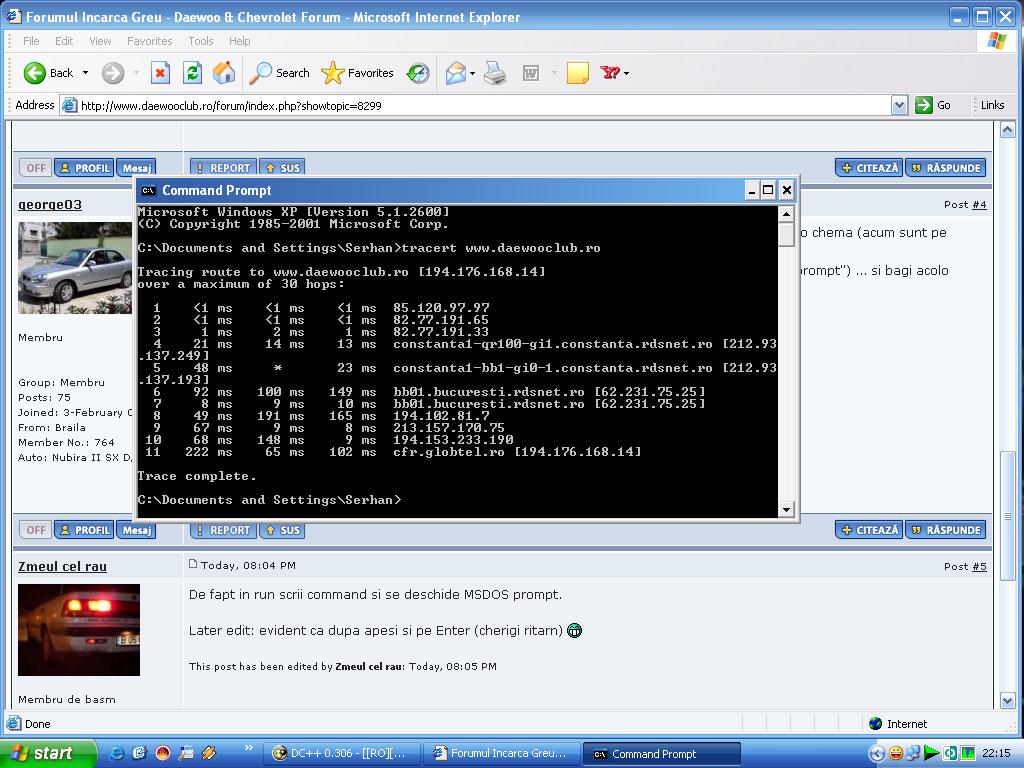Image resolution: width=1024 pixels, height=768 pixels.
Task: Switch to Forumul Incarca Greu taskbar button
Action: point(501,754)
